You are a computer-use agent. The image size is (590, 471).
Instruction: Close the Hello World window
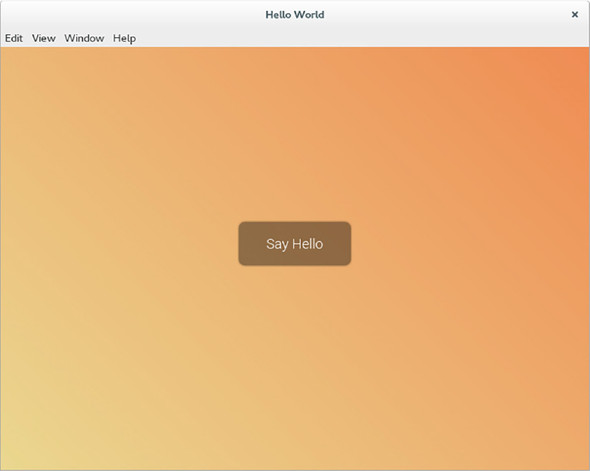(x=575, y=15)
